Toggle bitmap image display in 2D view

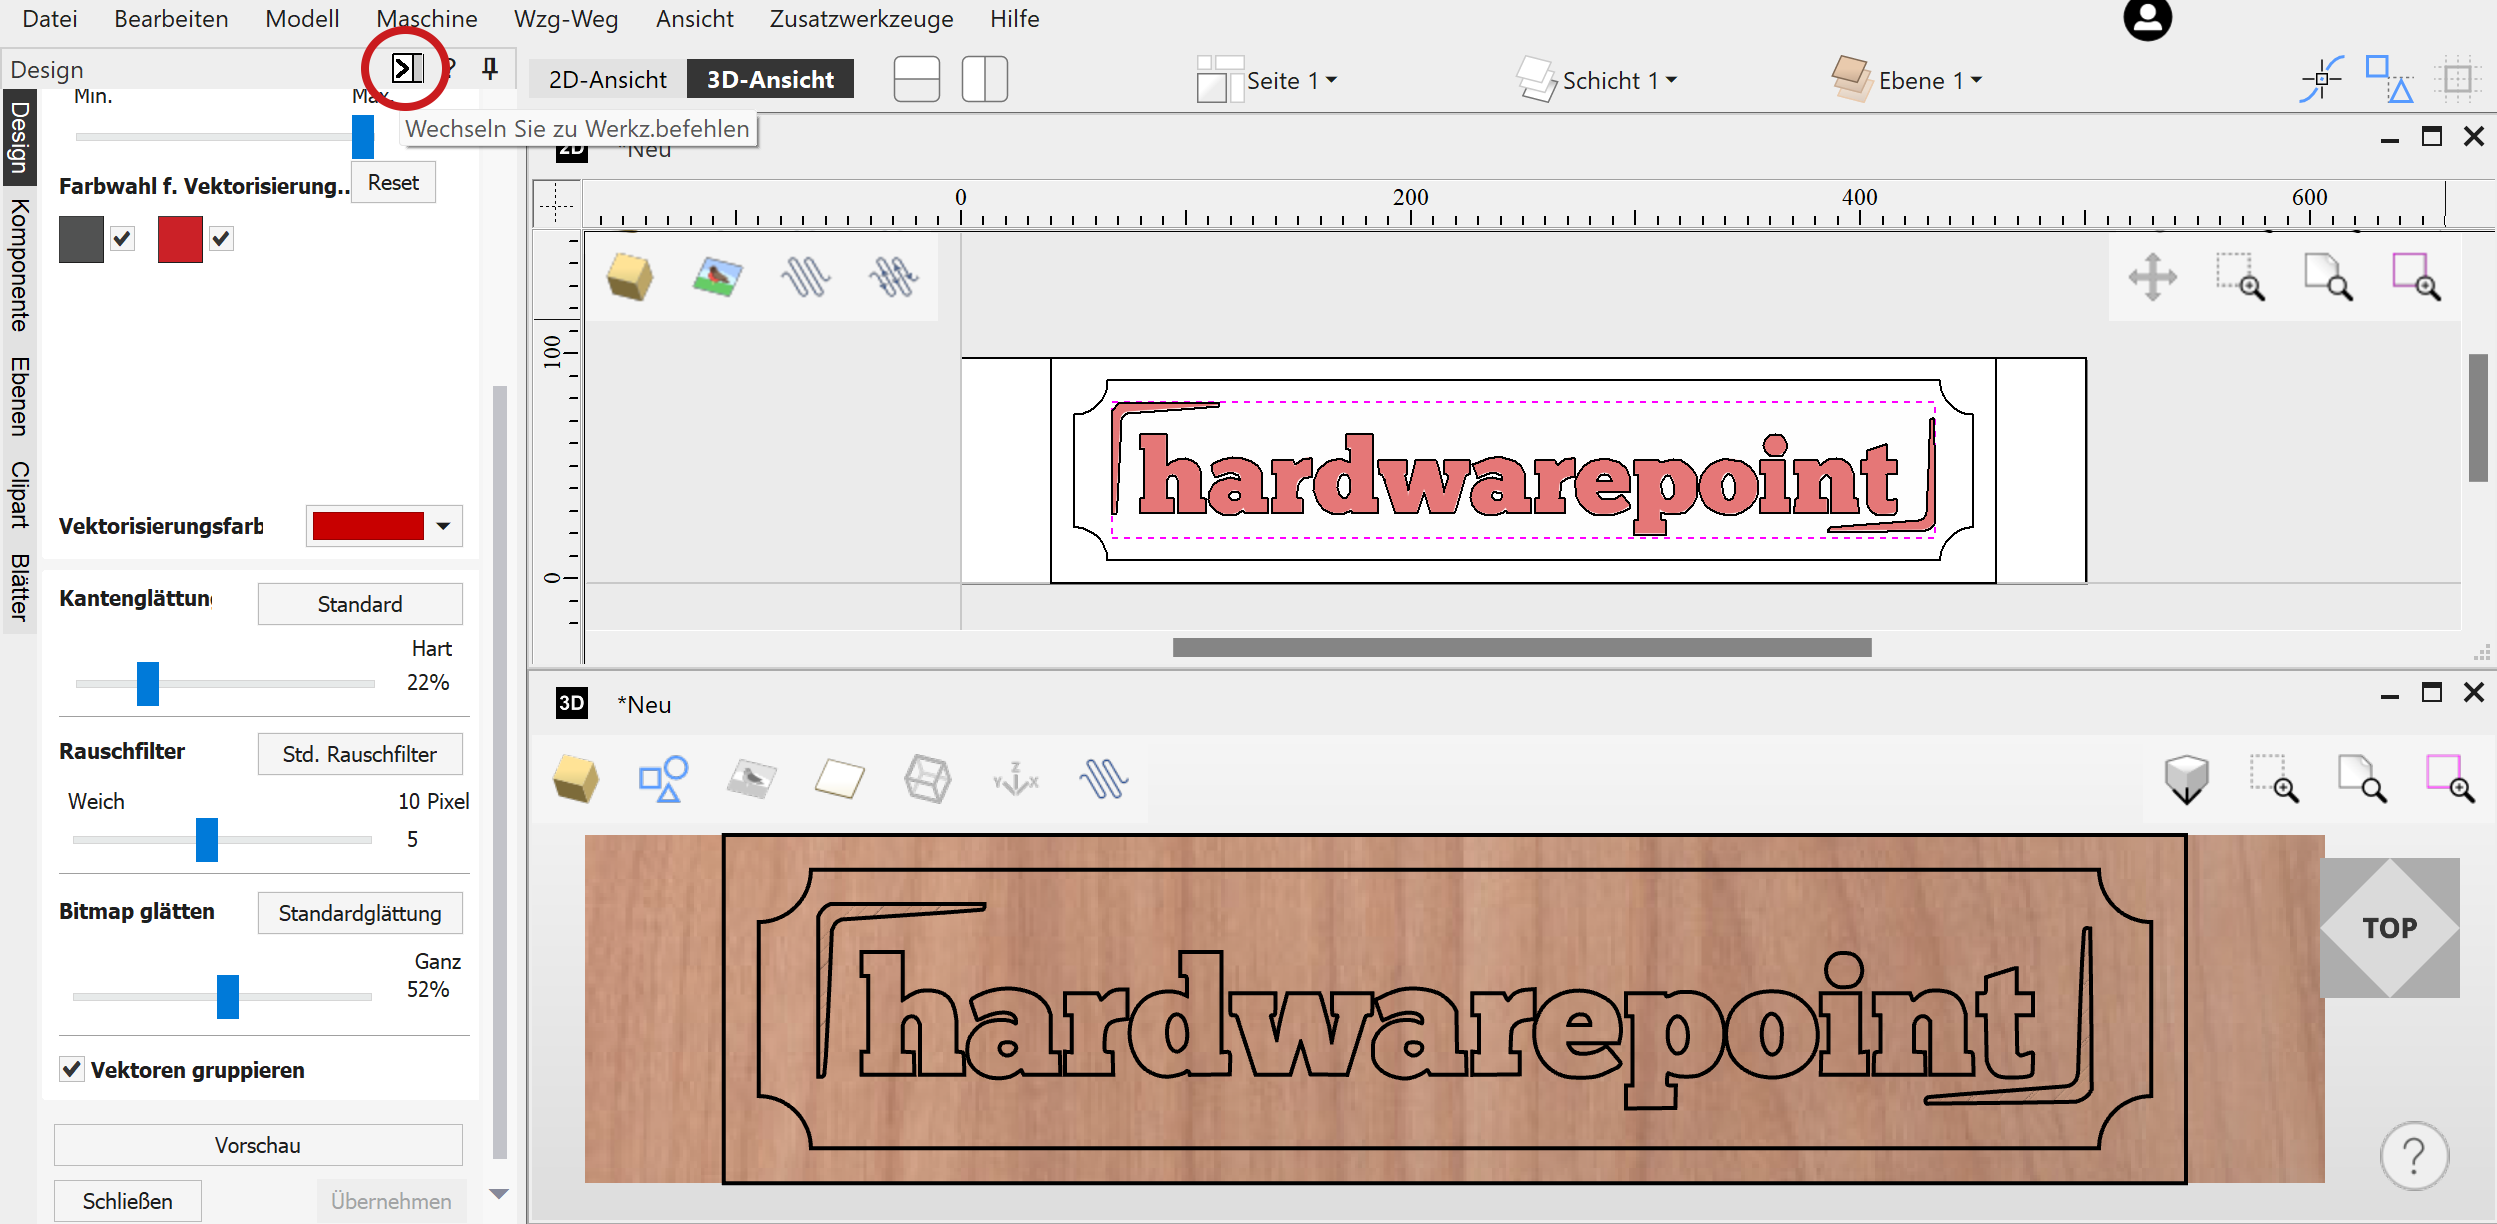pos(717,277)
